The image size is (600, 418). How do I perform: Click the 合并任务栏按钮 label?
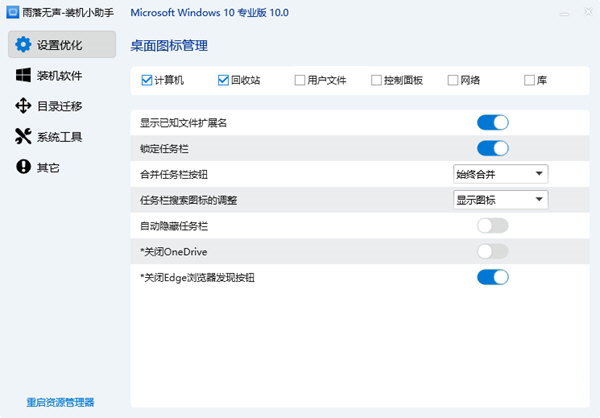[174, 175]
